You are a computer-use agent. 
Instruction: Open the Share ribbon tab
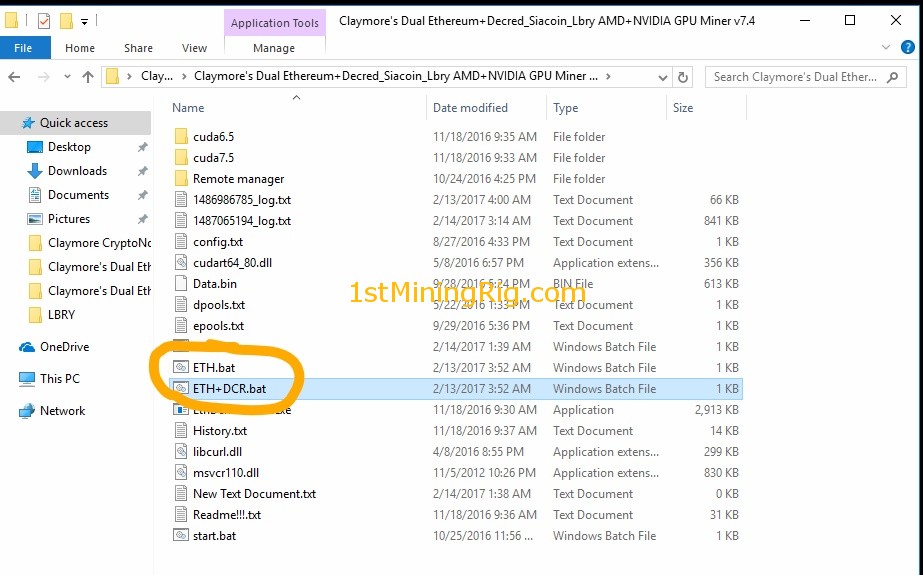[x=138, y=48]
